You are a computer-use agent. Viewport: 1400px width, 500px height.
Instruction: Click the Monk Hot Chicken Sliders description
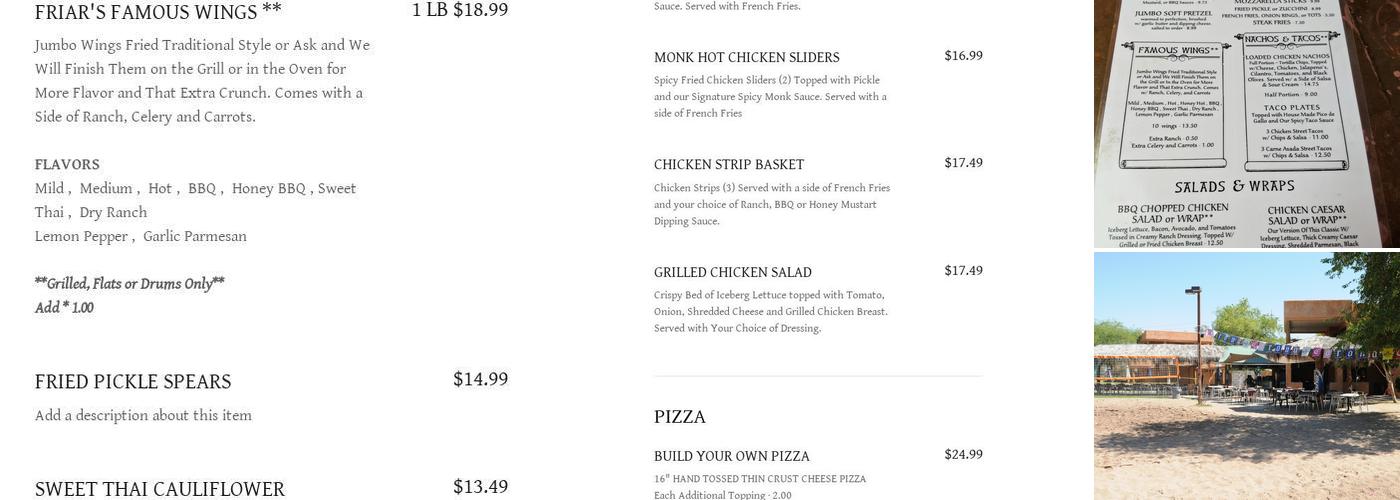tap(770, 97)
